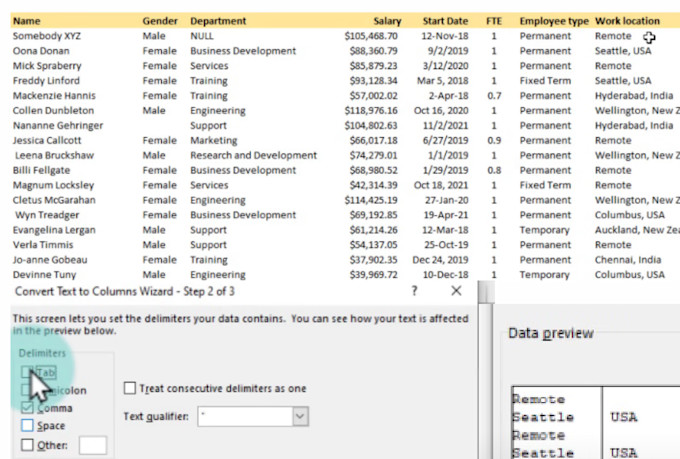Screen dimensions: 680x459
Task: Click the cell Collen Dunbleton
Action: coord(53,111)
